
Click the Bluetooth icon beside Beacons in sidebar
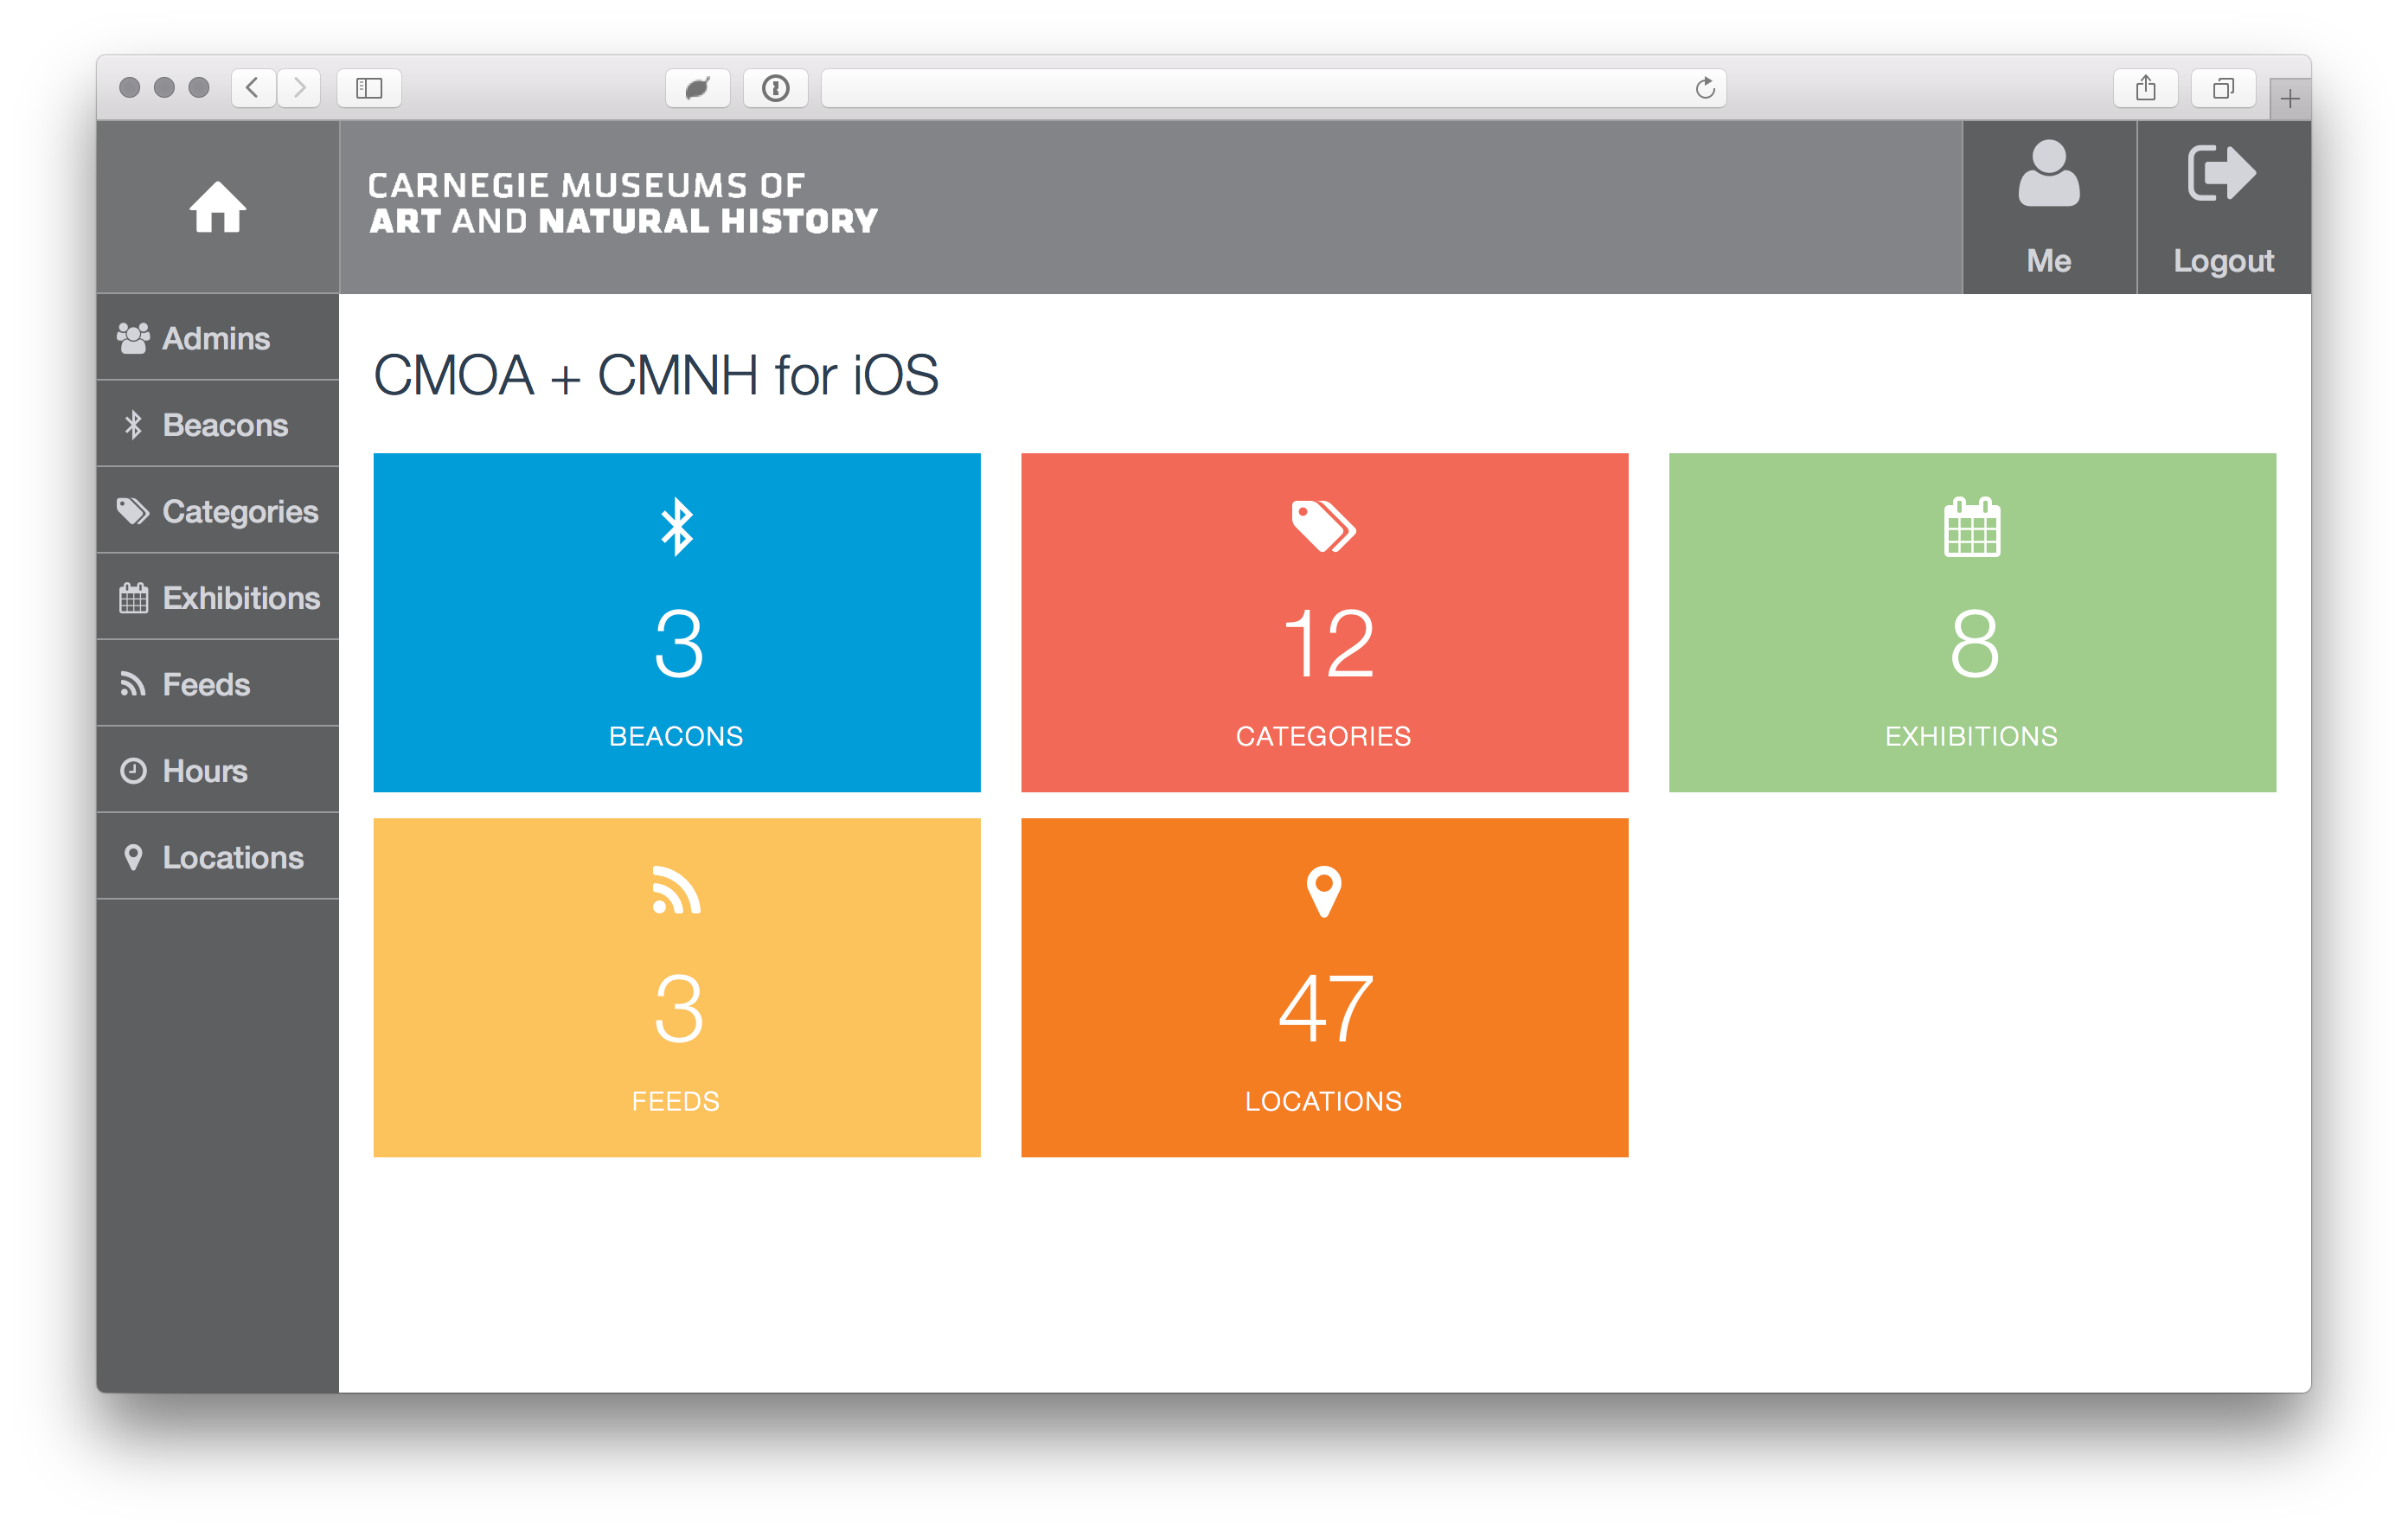(x=133, y=425)
